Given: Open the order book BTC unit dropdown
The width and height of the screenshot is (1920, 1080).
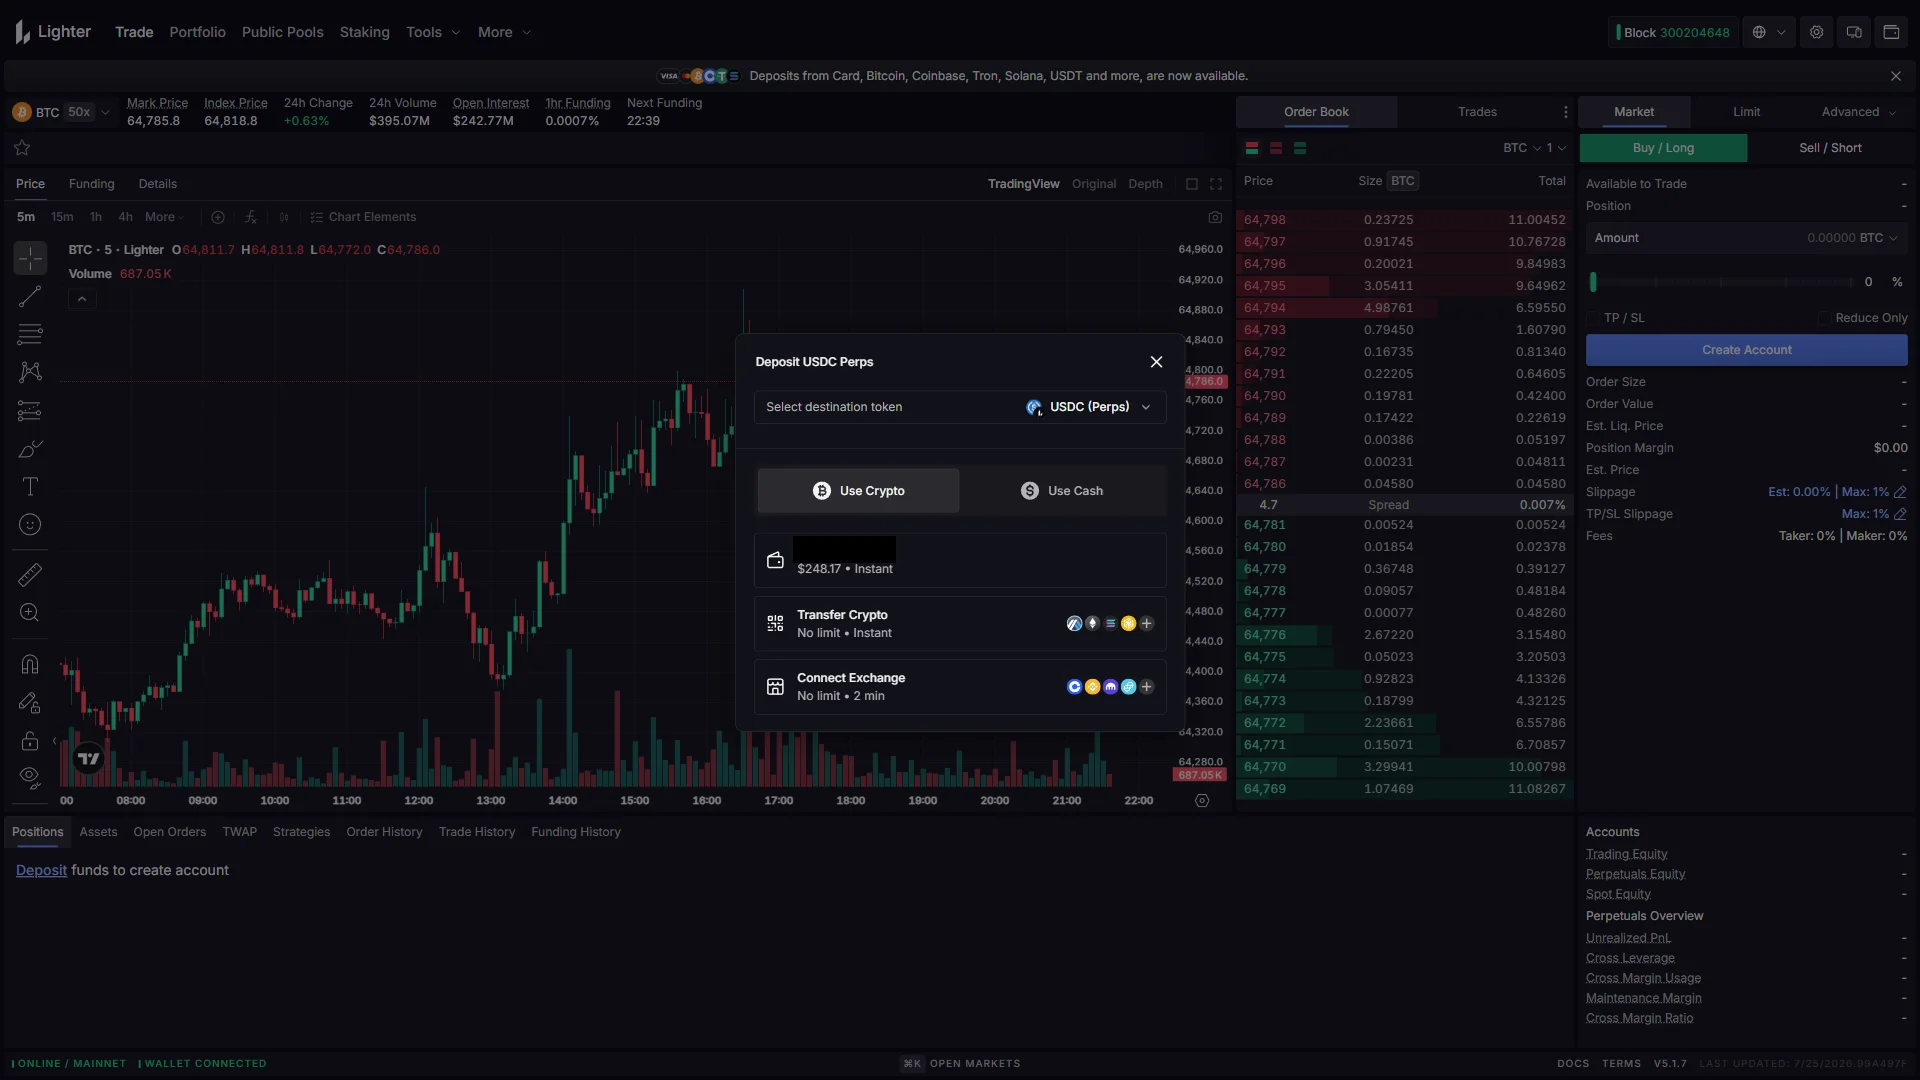Looking at the screenshot, I should pyautogui.click(x=1522, y=148).
